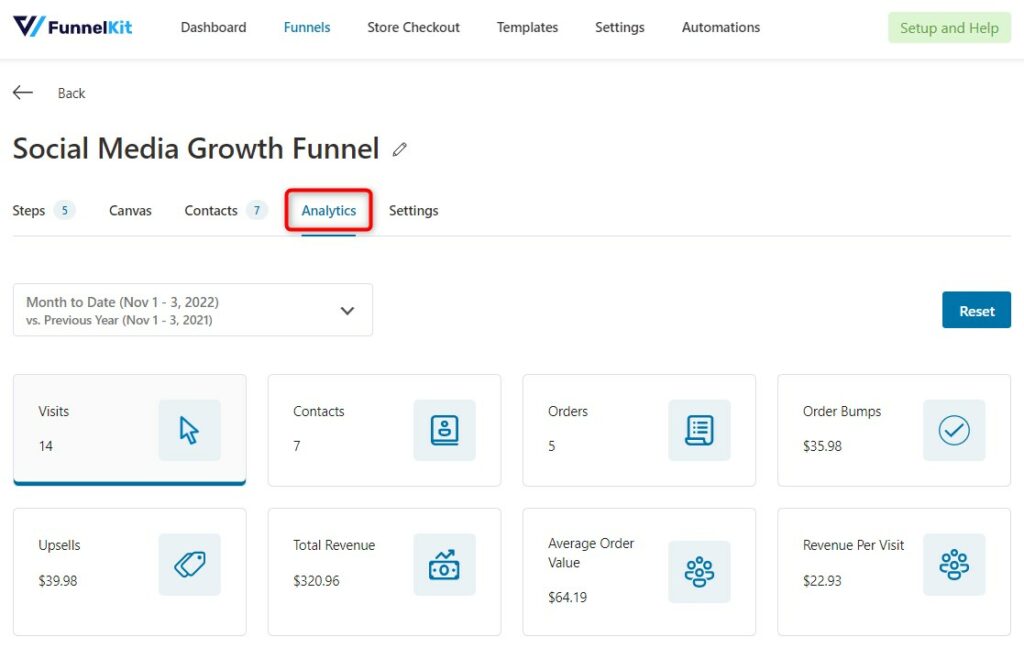
Task: Click the Visits count 14
Action: [x=46, y=446]
